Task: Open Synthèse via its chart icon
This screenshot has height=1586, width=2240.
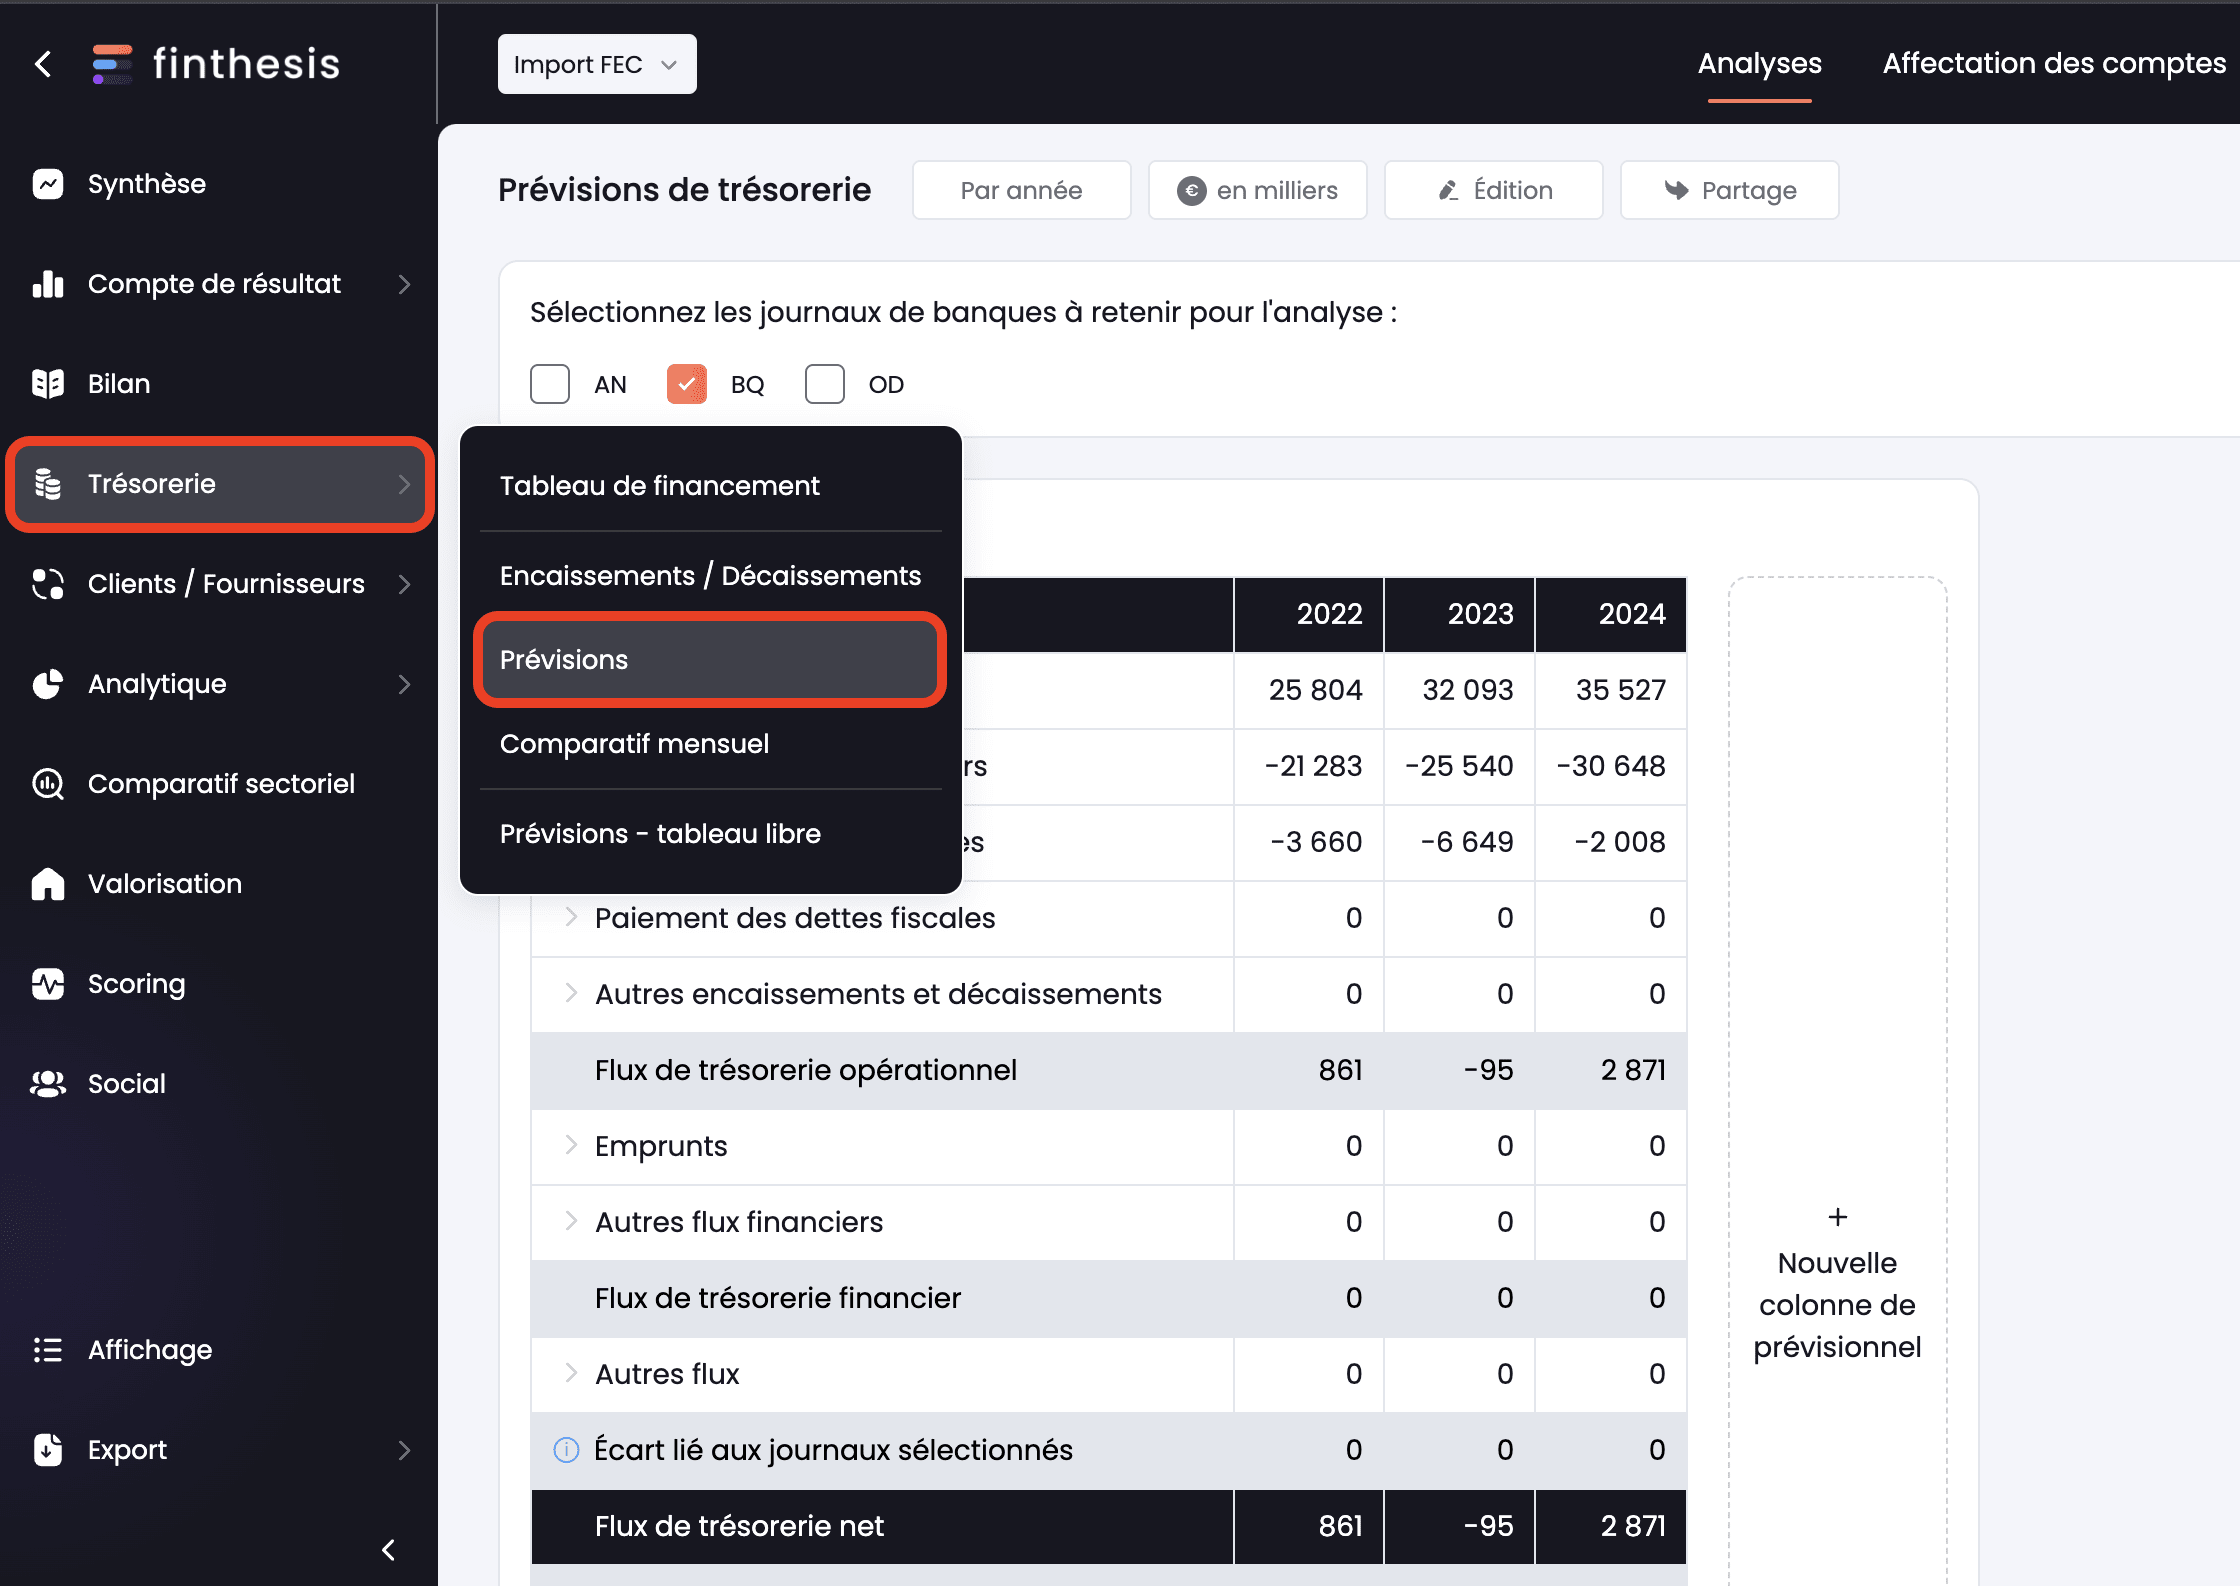Action: click(48, 184)
